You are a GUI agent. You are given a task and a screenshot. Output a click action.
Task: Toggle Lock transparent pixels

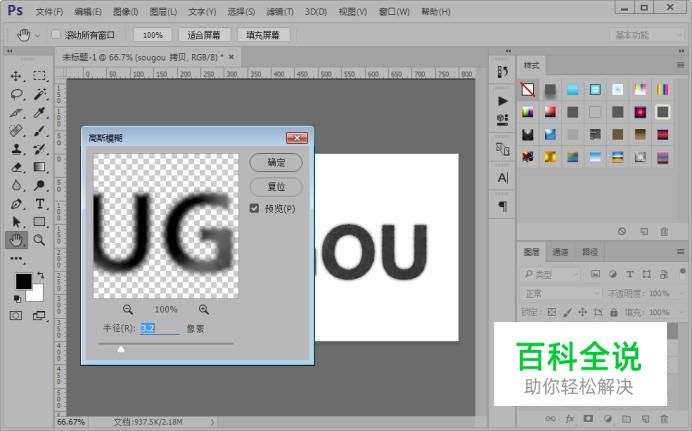click(x=552, y=312)
